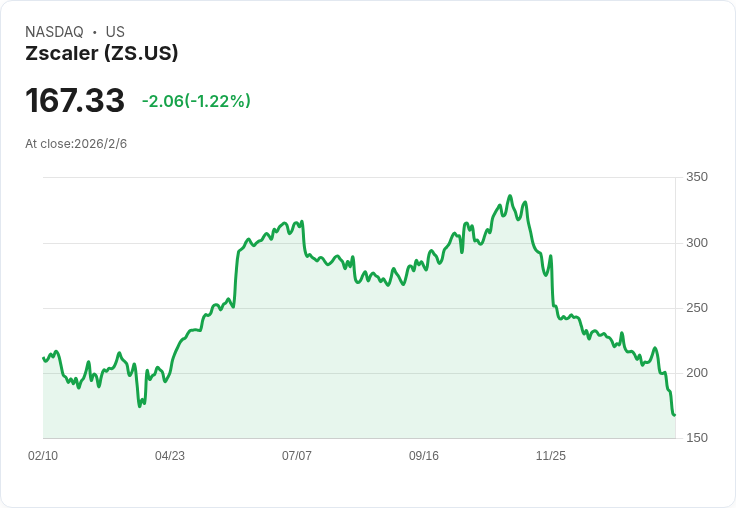The height and width of the screenshot is (508, 736).
Task: Click the 200 y-axis label
Action: pos(697,373)
